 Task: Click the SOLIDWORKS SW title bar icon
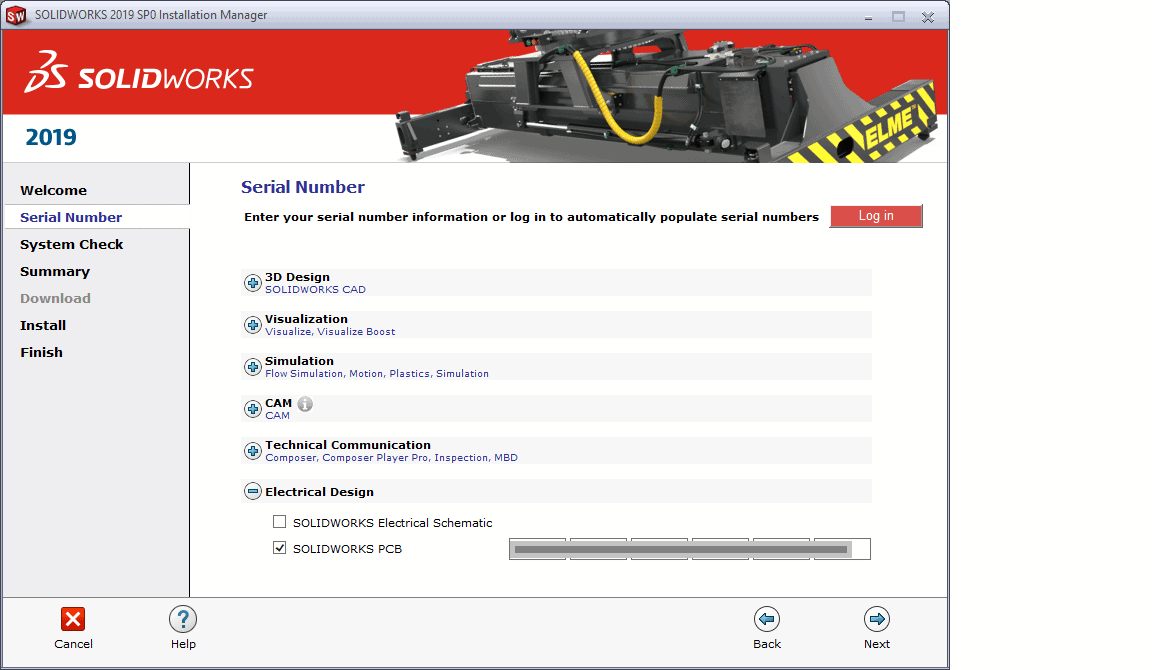click(16, 15)
